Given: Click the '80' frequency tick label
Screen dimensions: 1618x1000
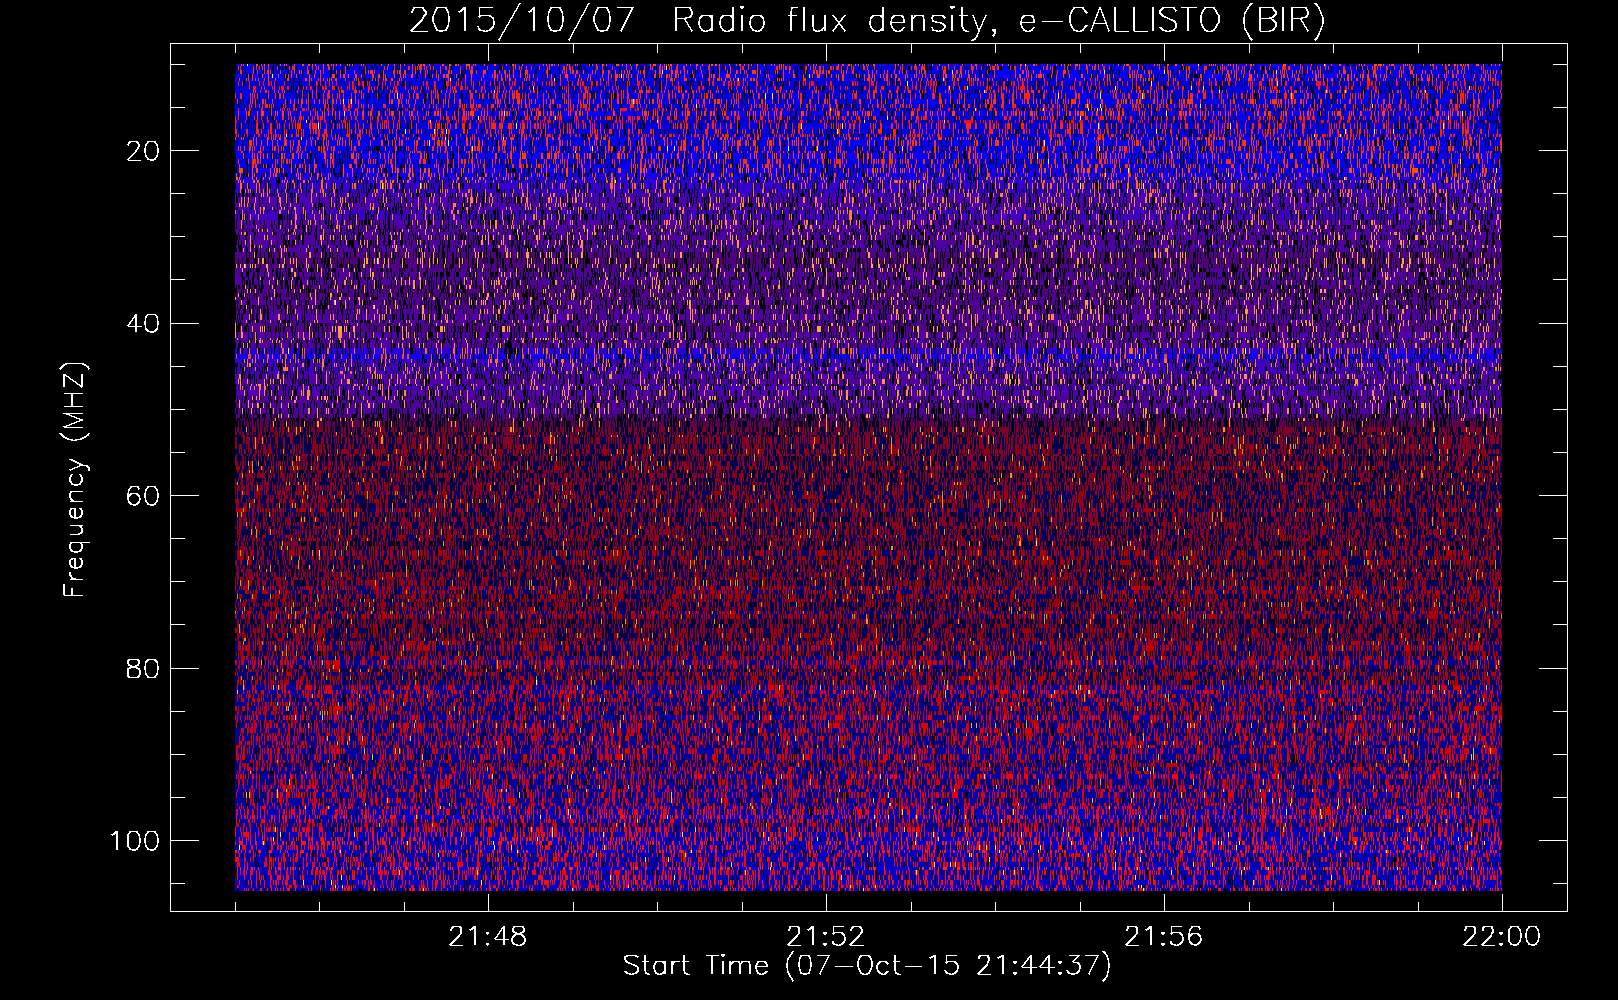Looking at the screenshot, I should click(144, 668).
